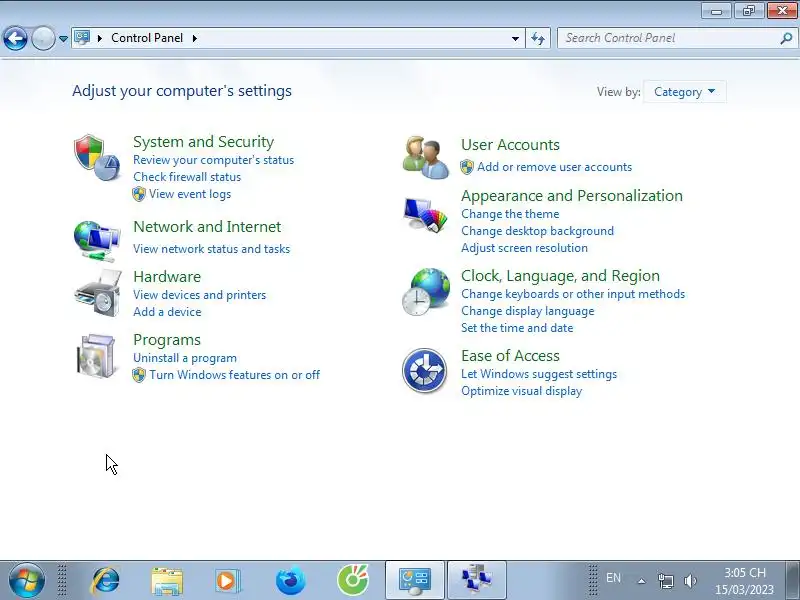800x600 pixels.
Task: Click the taskbar clock showing 3:05 CH
Action: click(744, 581)
